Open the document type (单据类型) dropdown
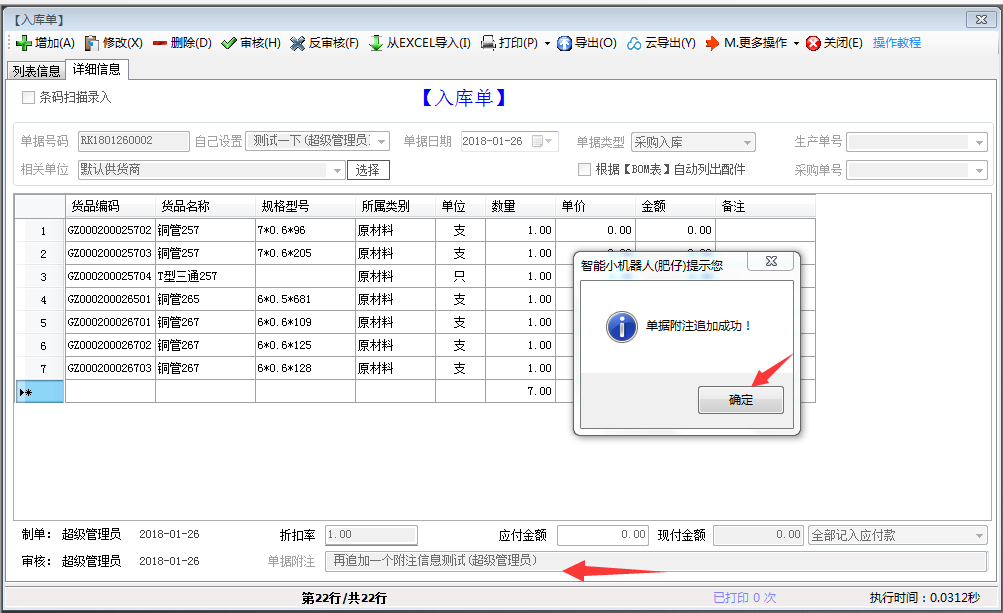 [x=747, y=143]
